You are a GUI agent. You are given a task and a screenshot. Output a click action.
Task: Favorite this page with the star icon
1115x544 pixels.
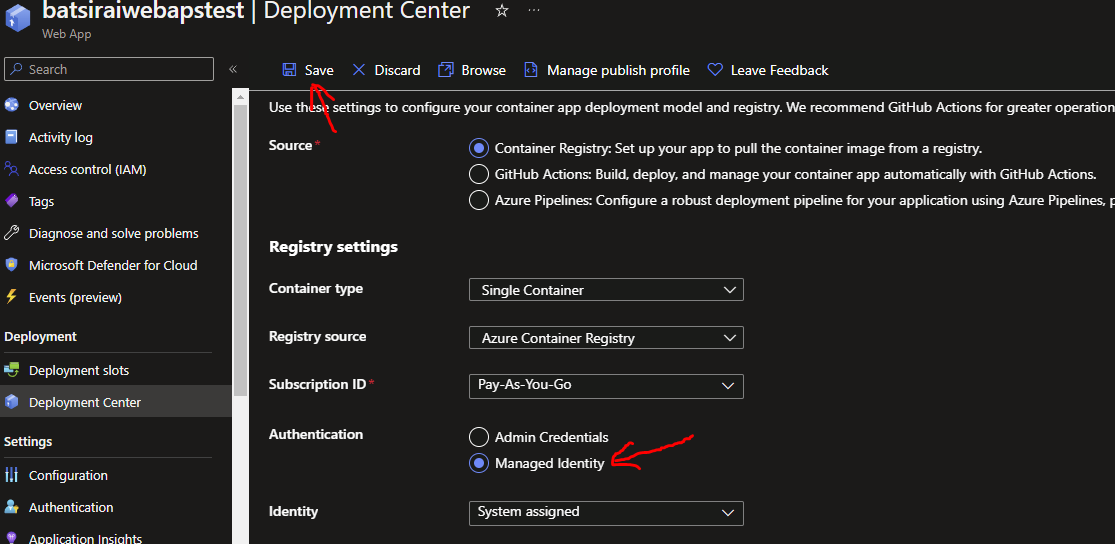(502, 11)
